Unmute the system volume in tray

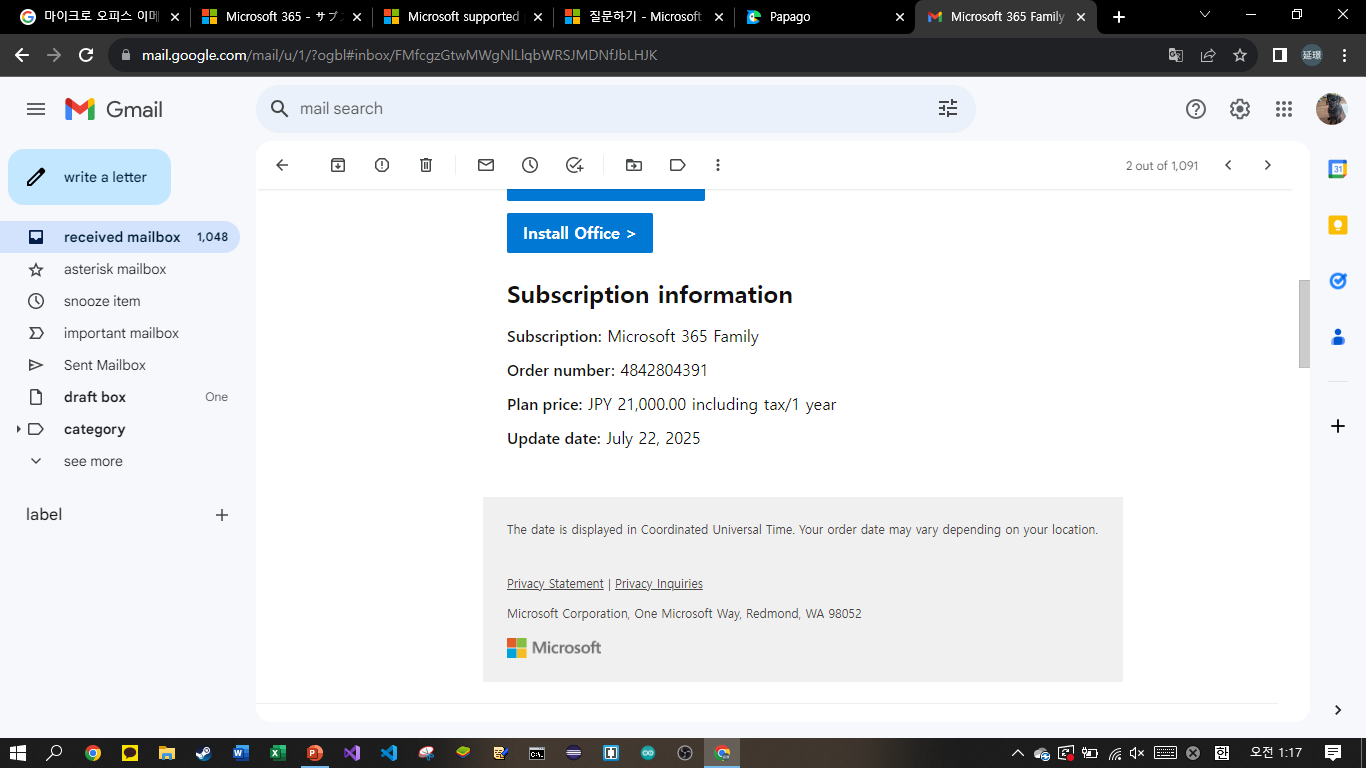[x=1137, y=753]
